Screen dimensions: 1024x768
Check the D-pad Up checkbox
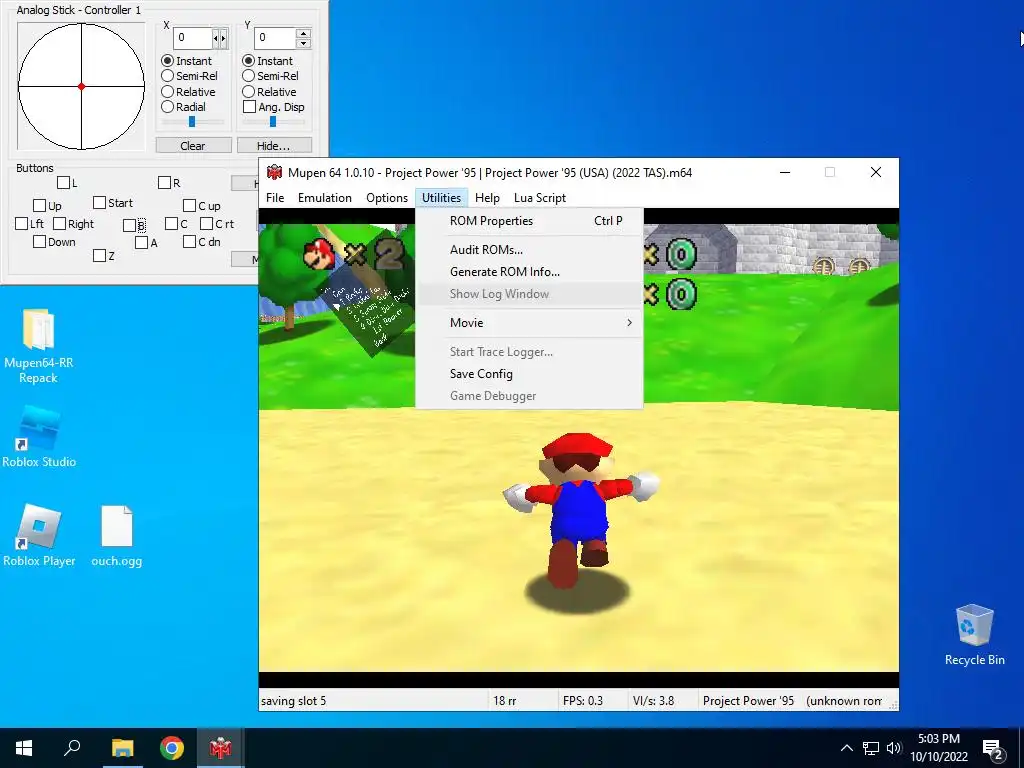tap(39, 206)
